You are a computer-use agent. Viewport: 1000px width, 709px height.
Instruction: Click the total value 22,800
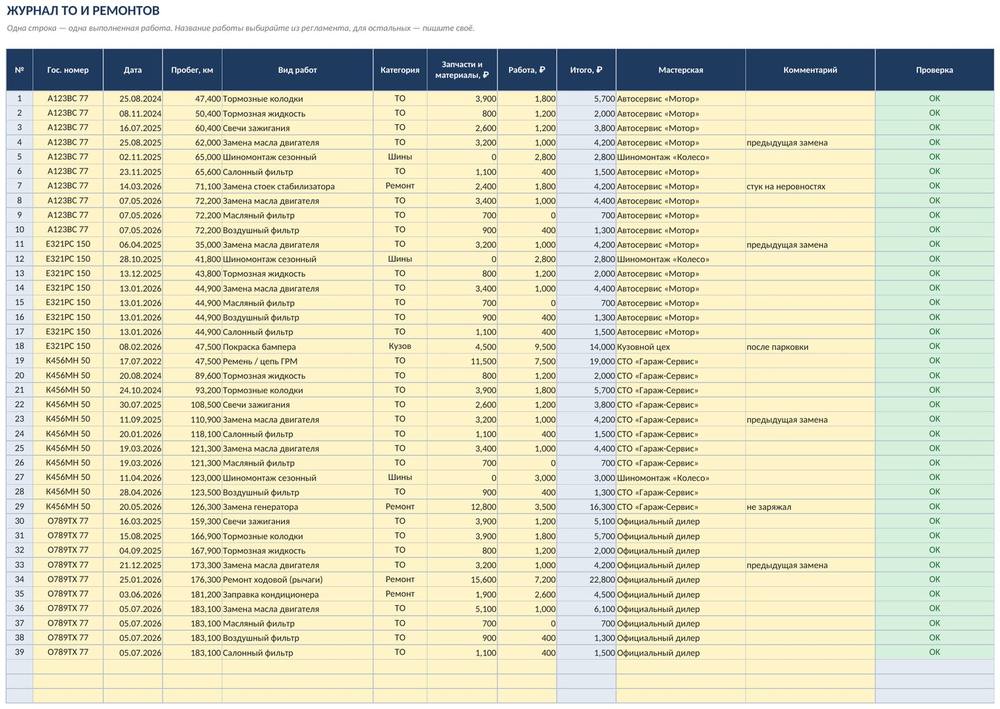coord(586,580)
